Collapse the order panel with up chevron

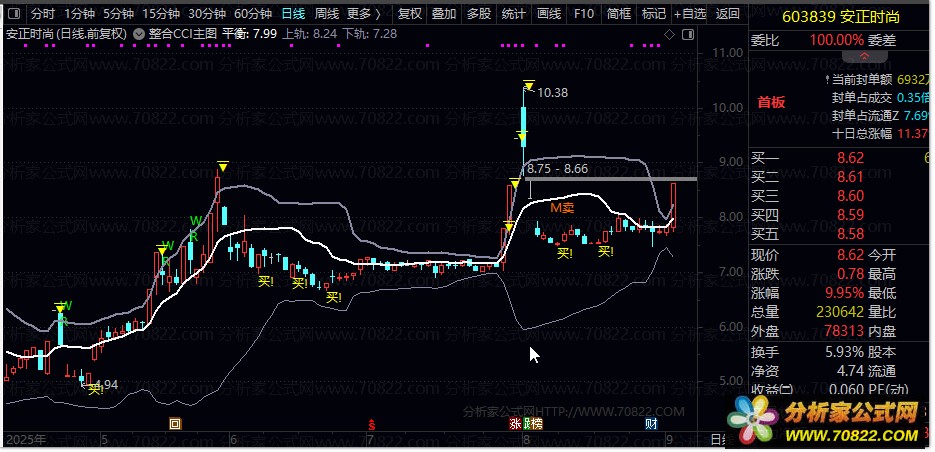coord(865,55)
